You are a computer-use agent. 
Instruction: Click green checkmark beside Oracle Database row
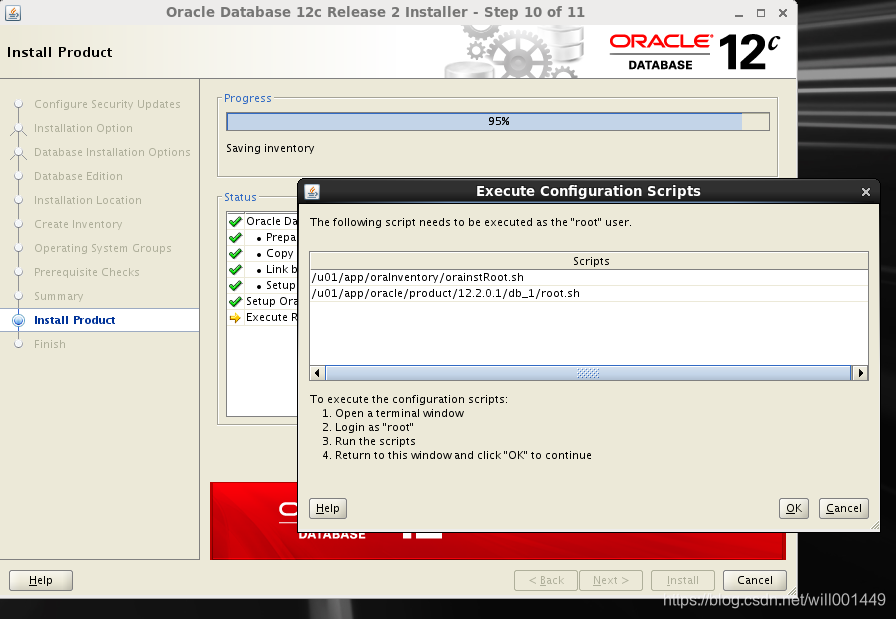click(x=235, y=221)
